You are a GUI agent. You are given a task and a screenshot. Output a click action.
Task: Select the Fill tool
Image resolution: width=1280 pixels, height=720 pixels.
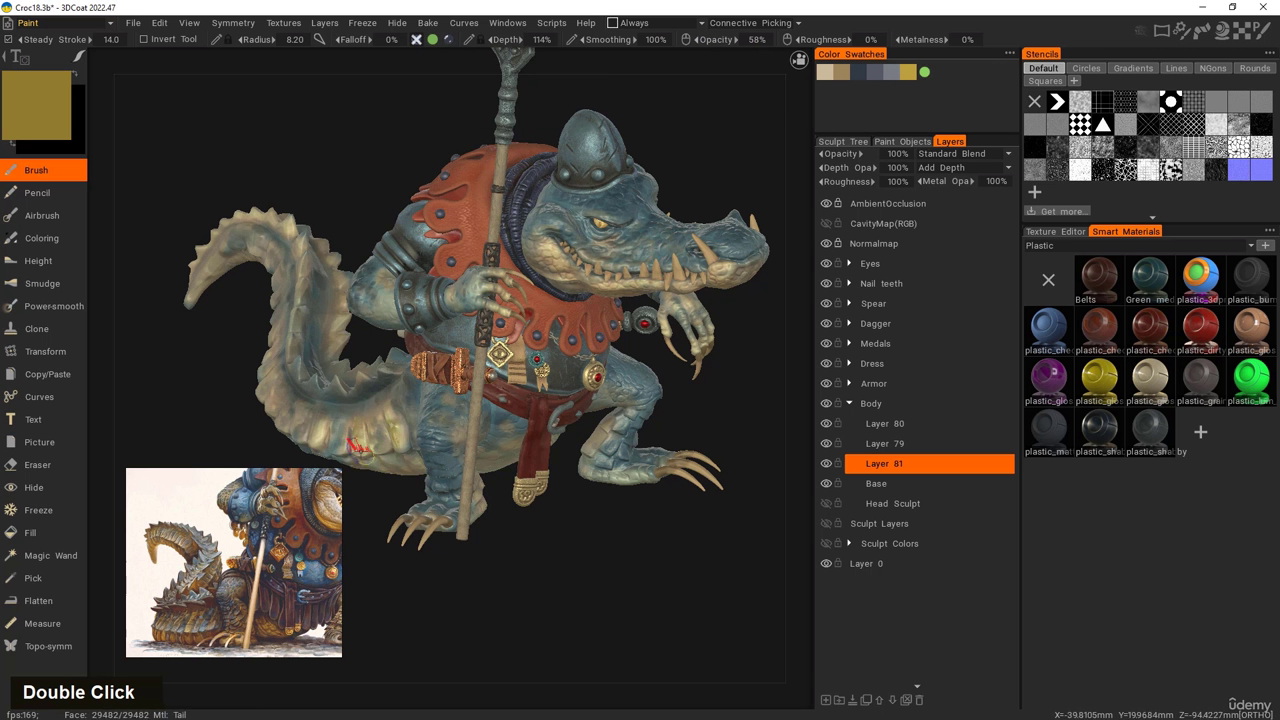(x=43, y=533)
